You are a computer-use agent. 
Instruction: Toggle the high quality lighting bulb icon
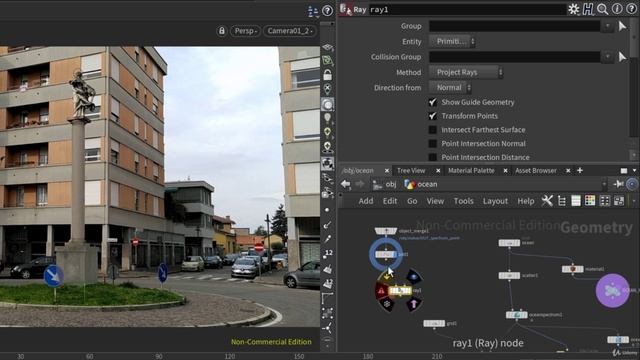pyautogui.click(x=327, y=133)
